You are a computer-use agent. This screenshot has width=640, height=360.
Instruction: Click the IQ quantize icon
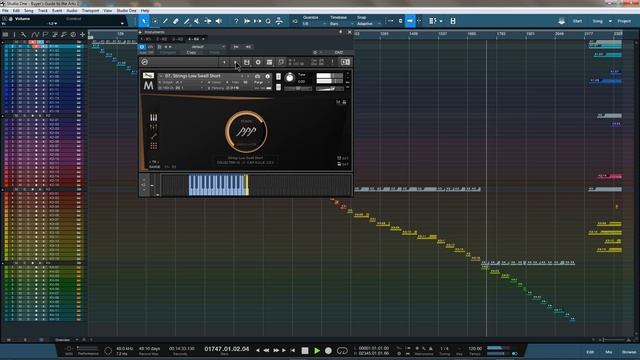point(295,21)
